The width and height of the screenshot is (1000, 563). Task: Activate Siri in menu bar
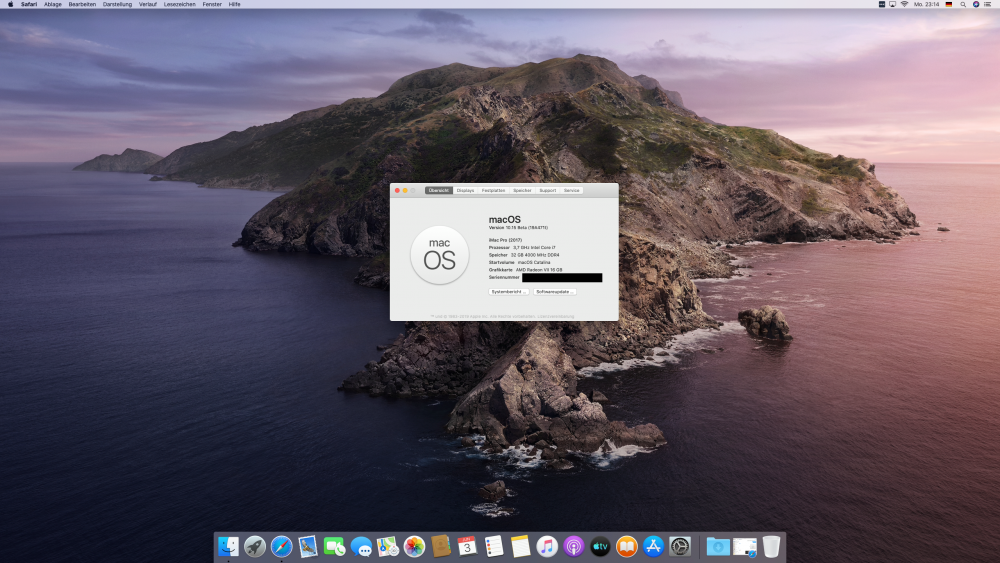[x=976, y=4]
